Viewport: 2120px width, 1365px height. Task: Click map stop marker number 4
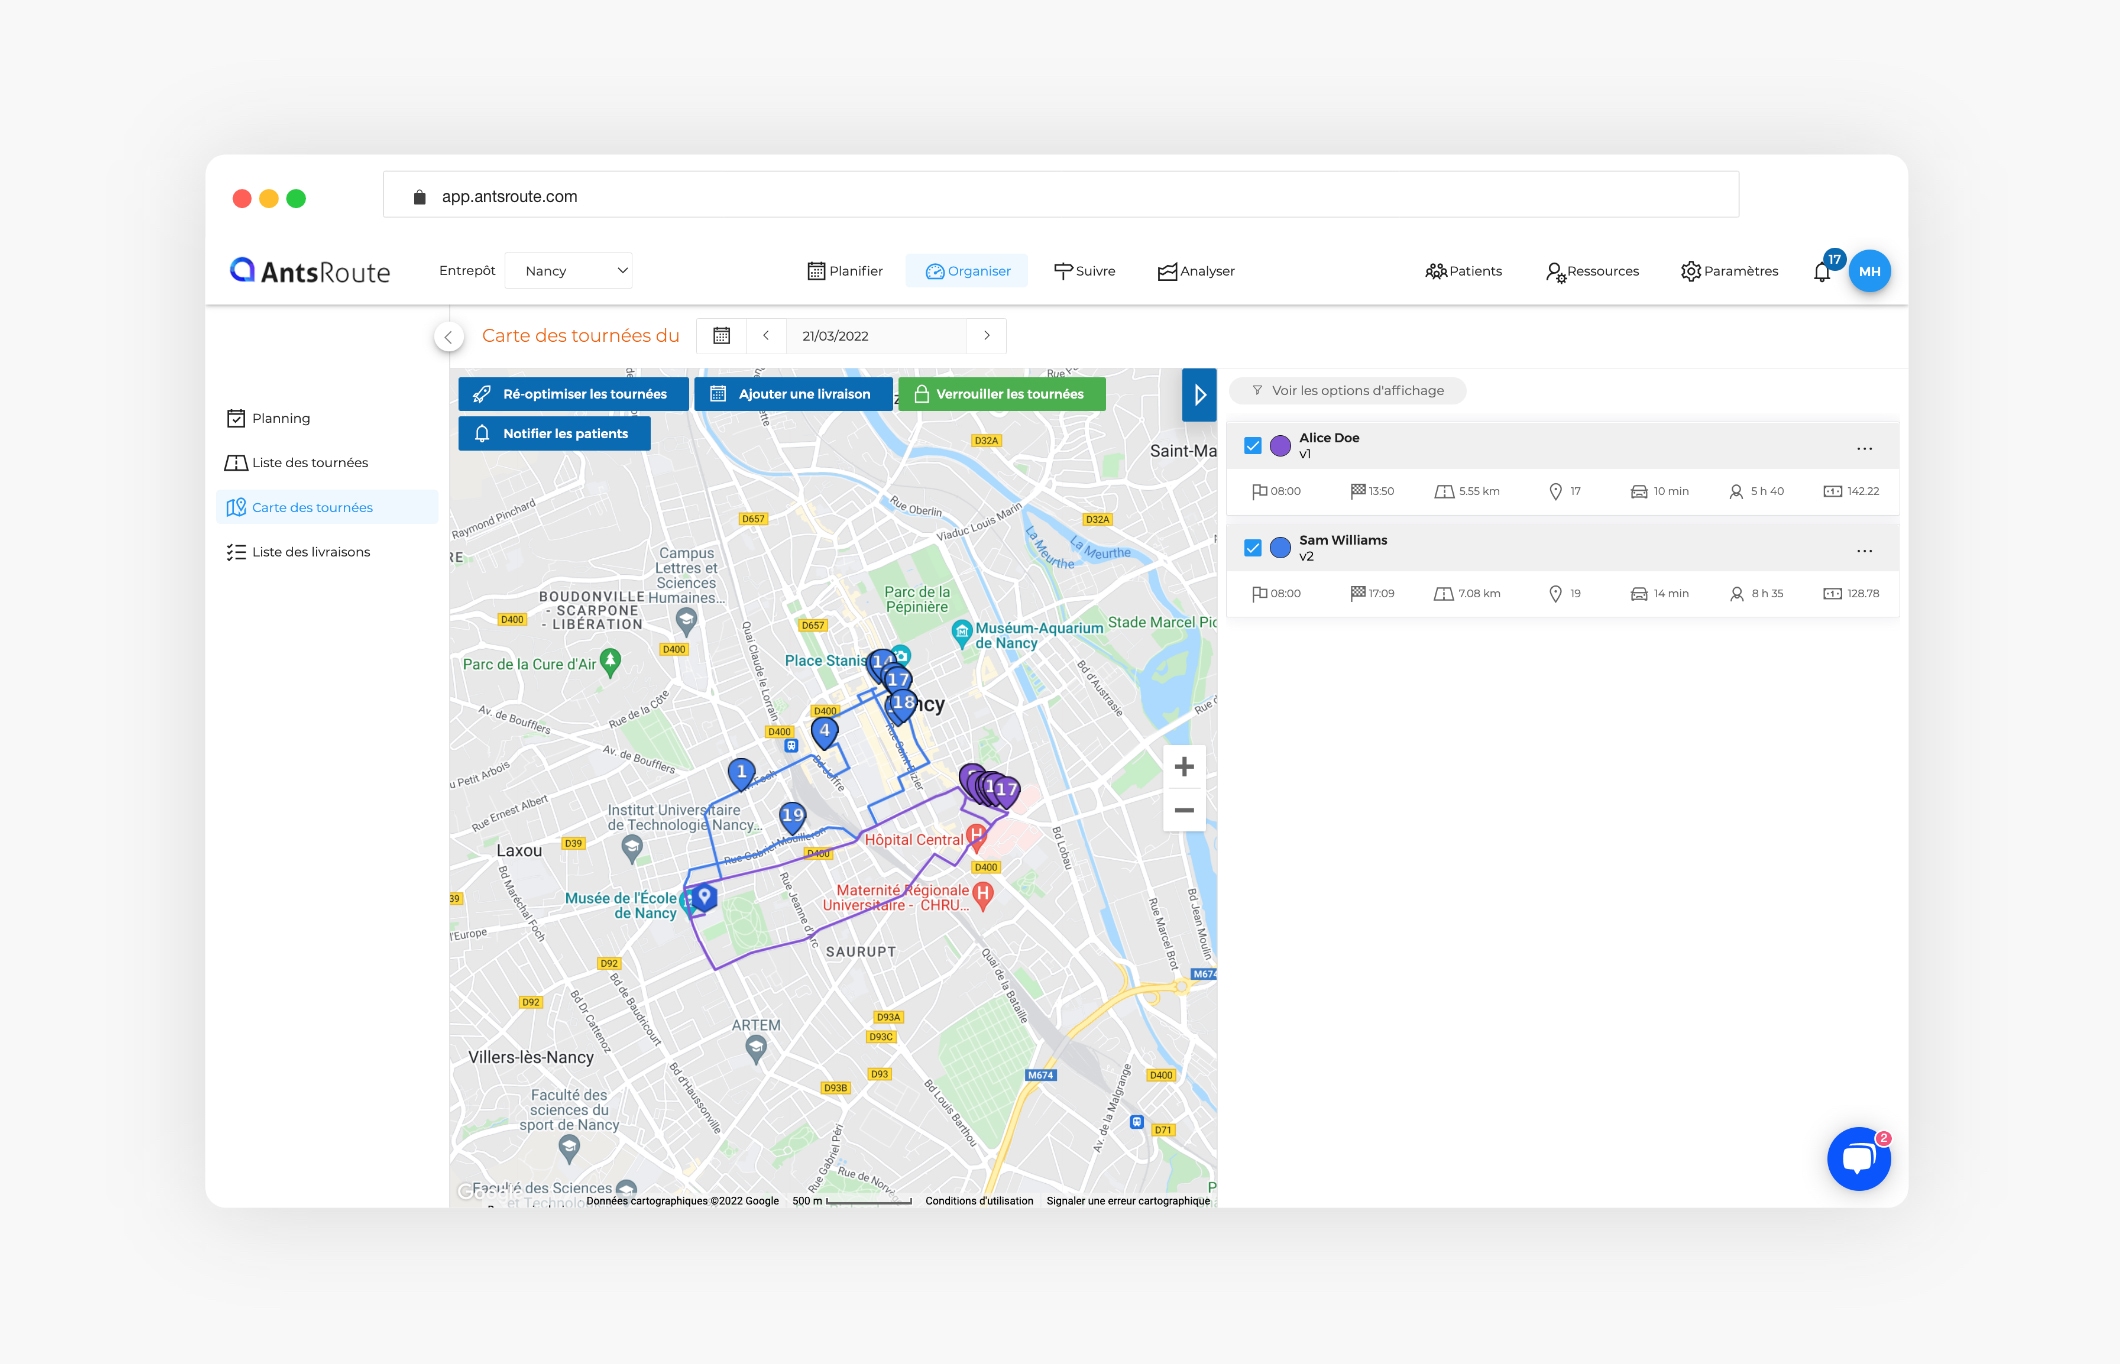824,732
